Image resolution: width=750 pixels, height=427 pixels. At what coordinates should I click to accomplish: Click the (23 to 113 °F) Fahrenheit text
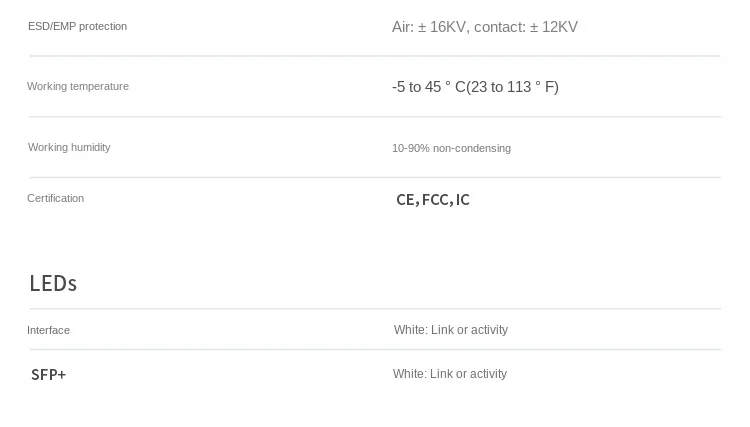tap(514, 87)
